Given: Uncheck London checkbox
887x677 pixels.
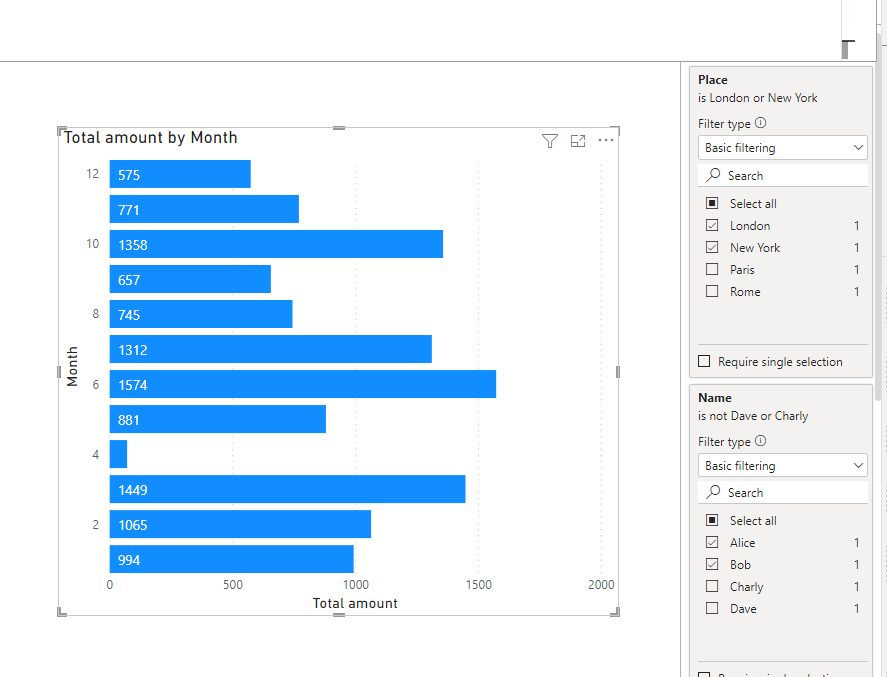Looking at the screenshot, I should [712, 225].
